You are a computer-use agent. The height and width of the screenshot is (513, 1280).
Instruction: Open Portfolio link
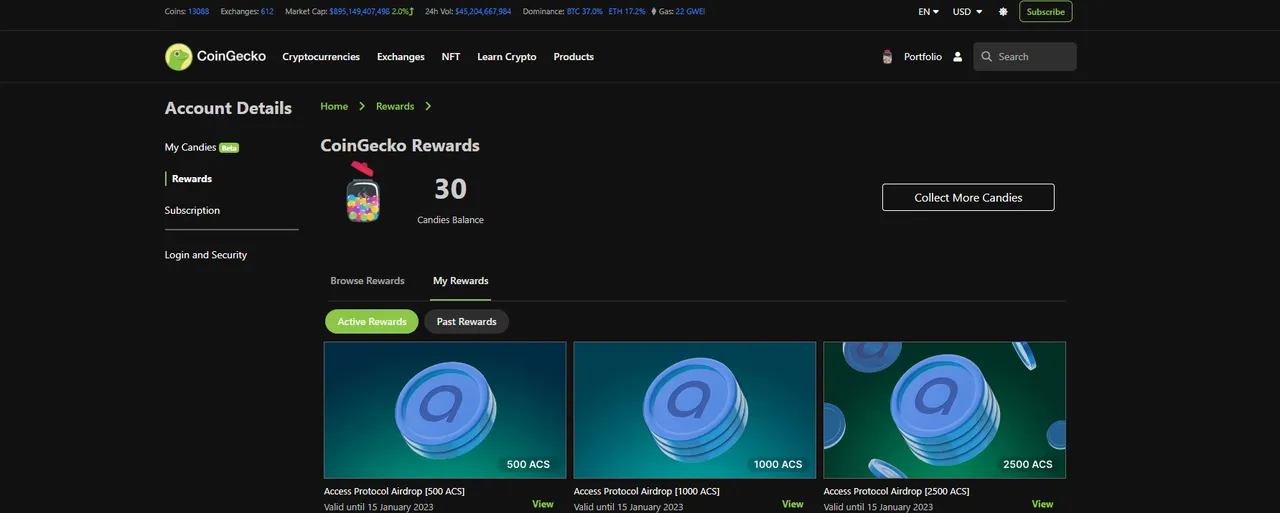(923, 57)
